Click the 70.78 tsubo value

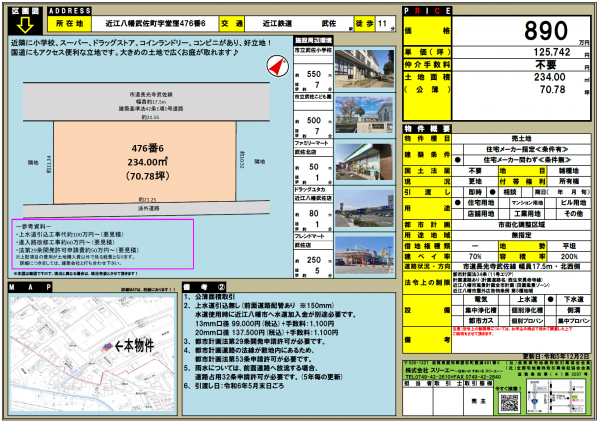552,90
